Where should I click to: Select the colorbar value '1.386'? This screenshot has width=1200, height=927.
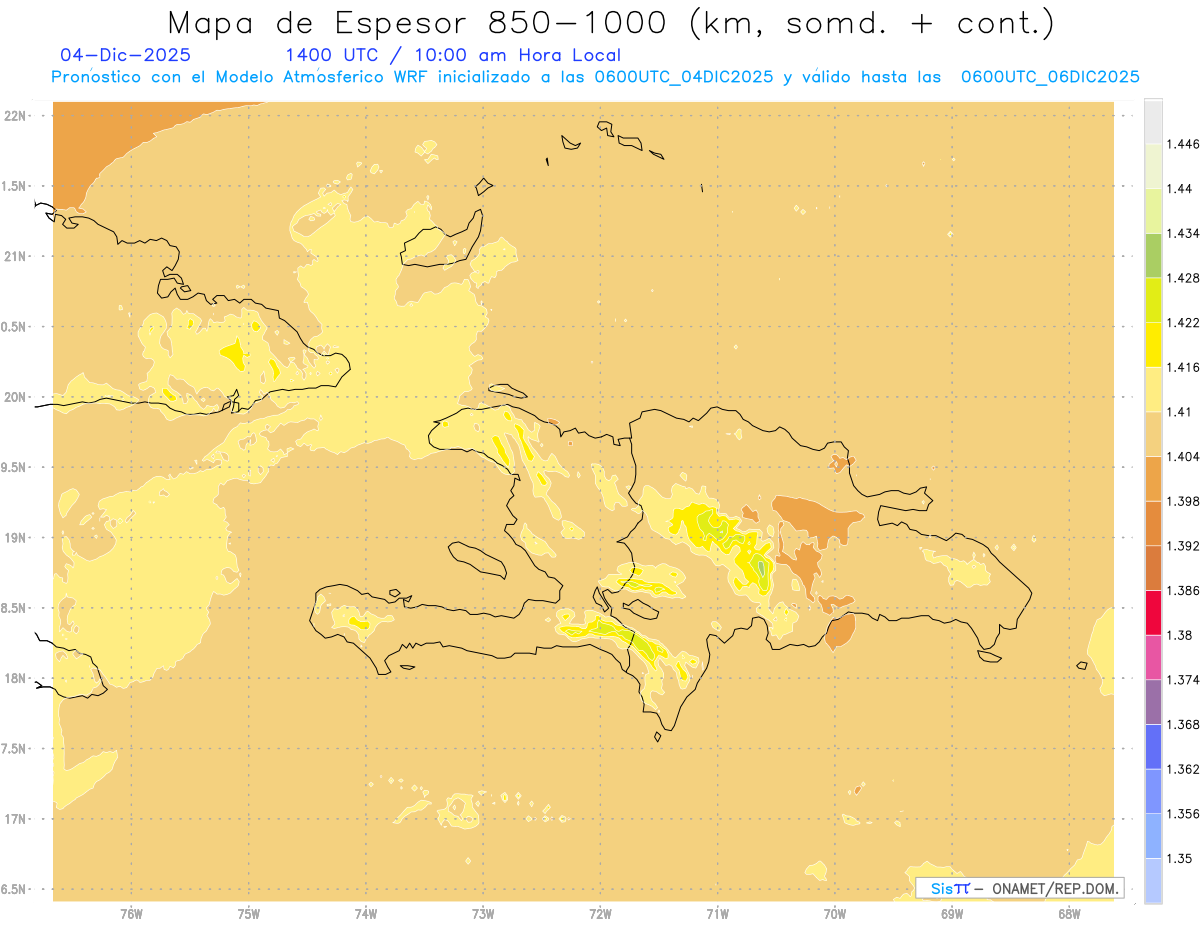point(1184,590)
